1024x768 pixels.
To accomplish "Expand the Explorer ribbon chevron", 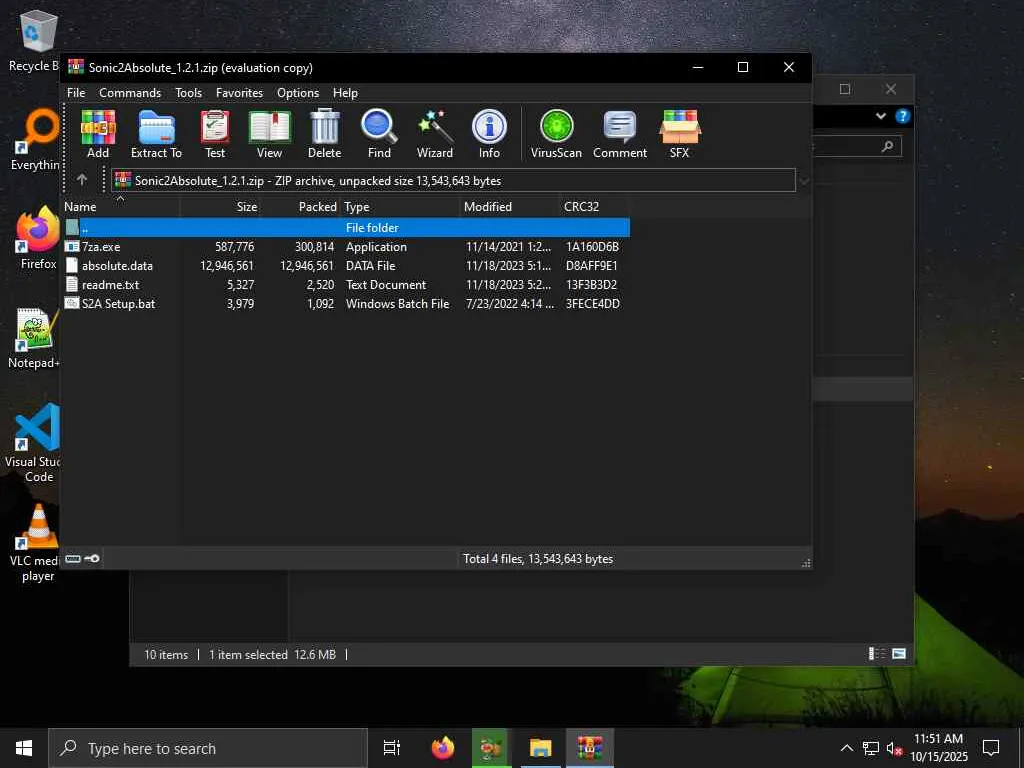I will 880,116.
